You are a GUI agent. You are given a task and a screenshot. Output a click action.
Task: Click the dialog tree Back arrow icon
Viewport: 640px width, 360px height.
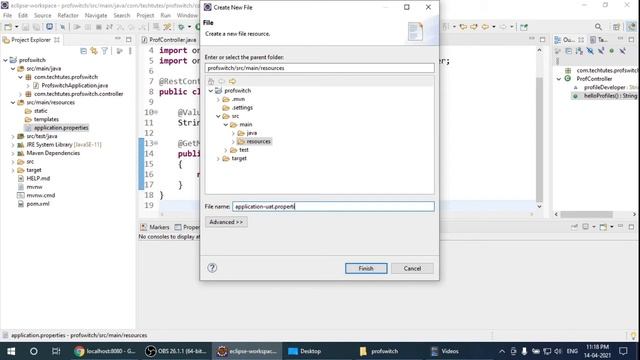click(x=222, y=81)
